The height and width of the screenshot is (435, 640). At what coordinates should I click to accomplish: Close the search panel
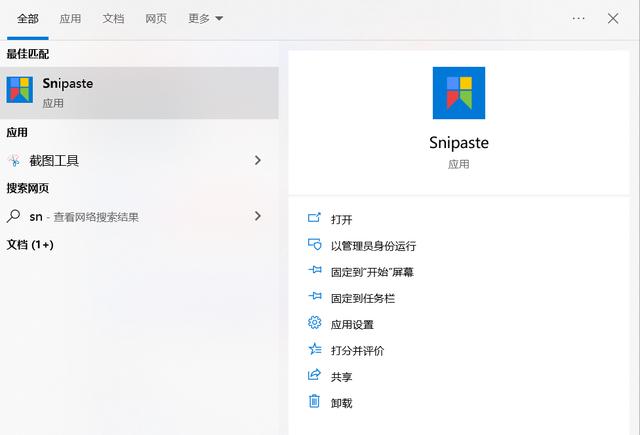pos(613,18)
